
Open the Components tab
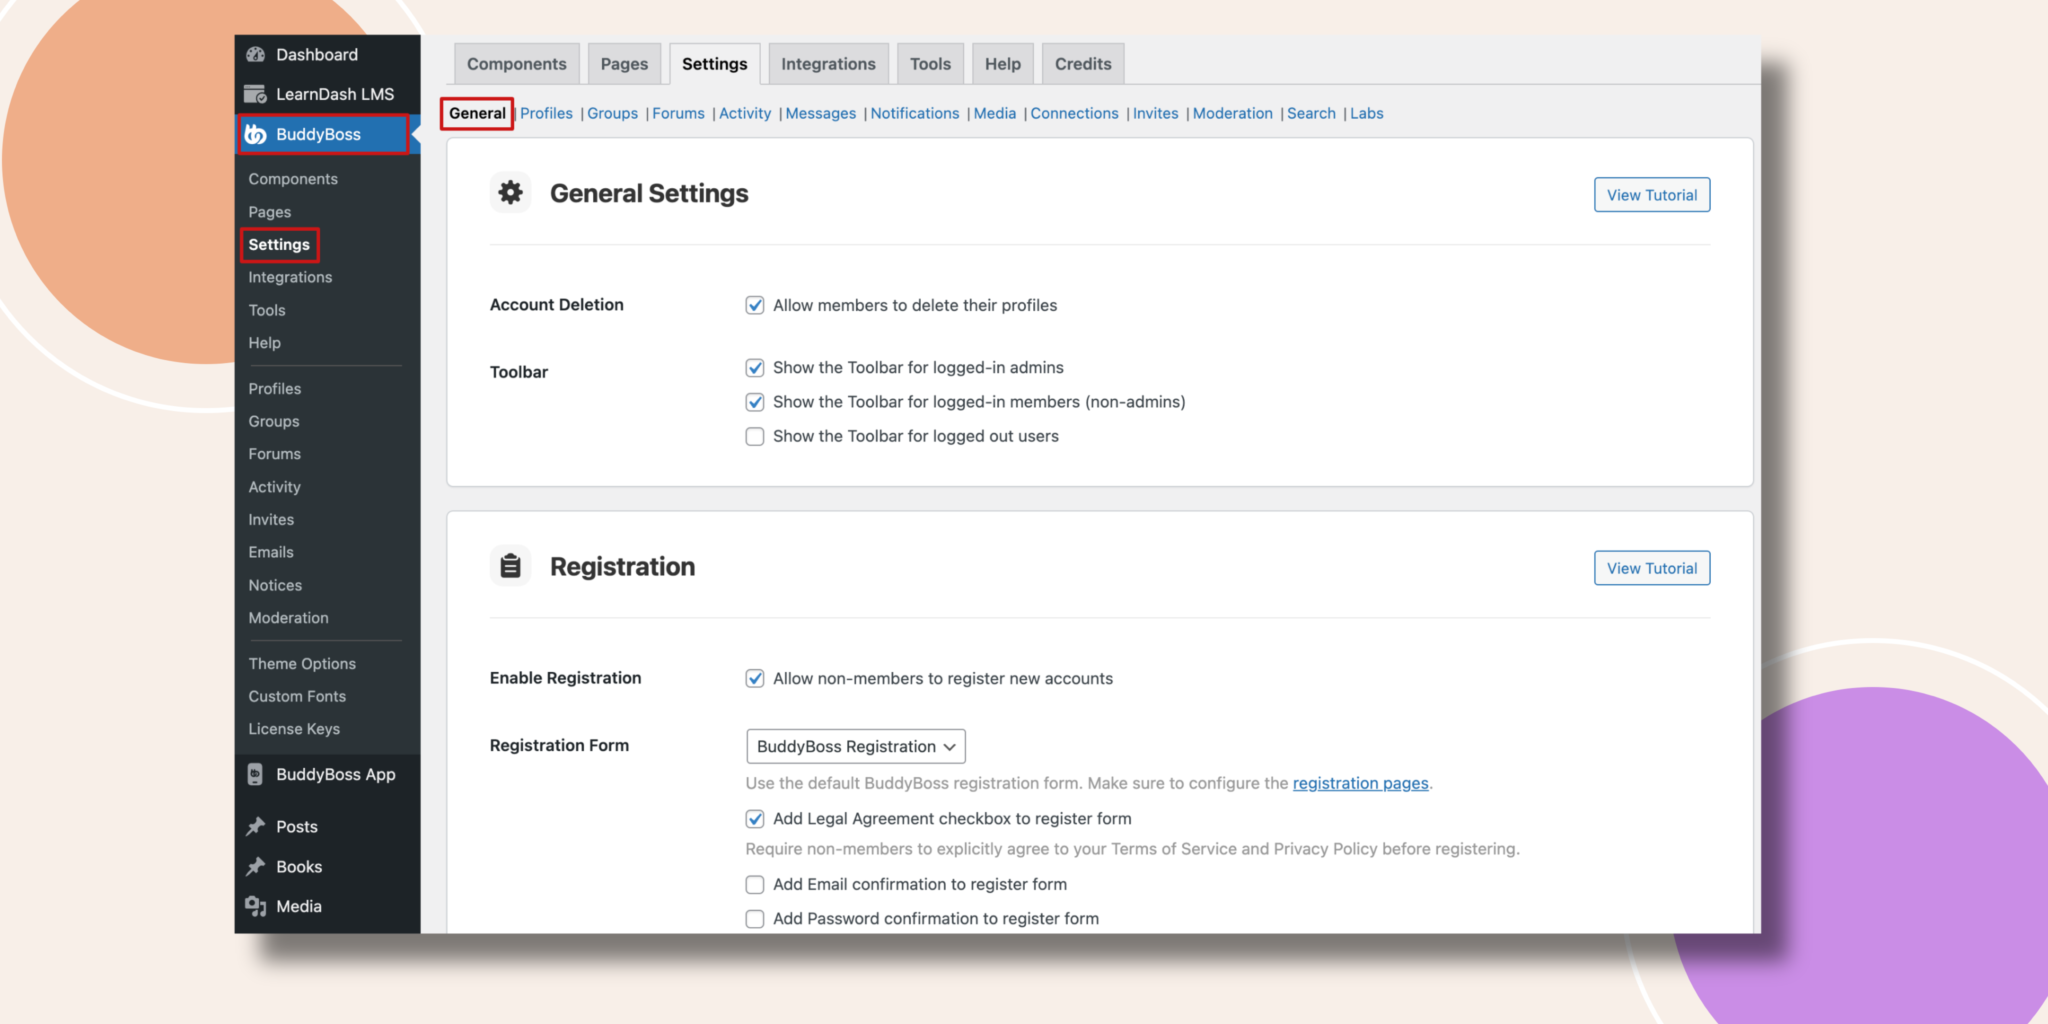516,64
